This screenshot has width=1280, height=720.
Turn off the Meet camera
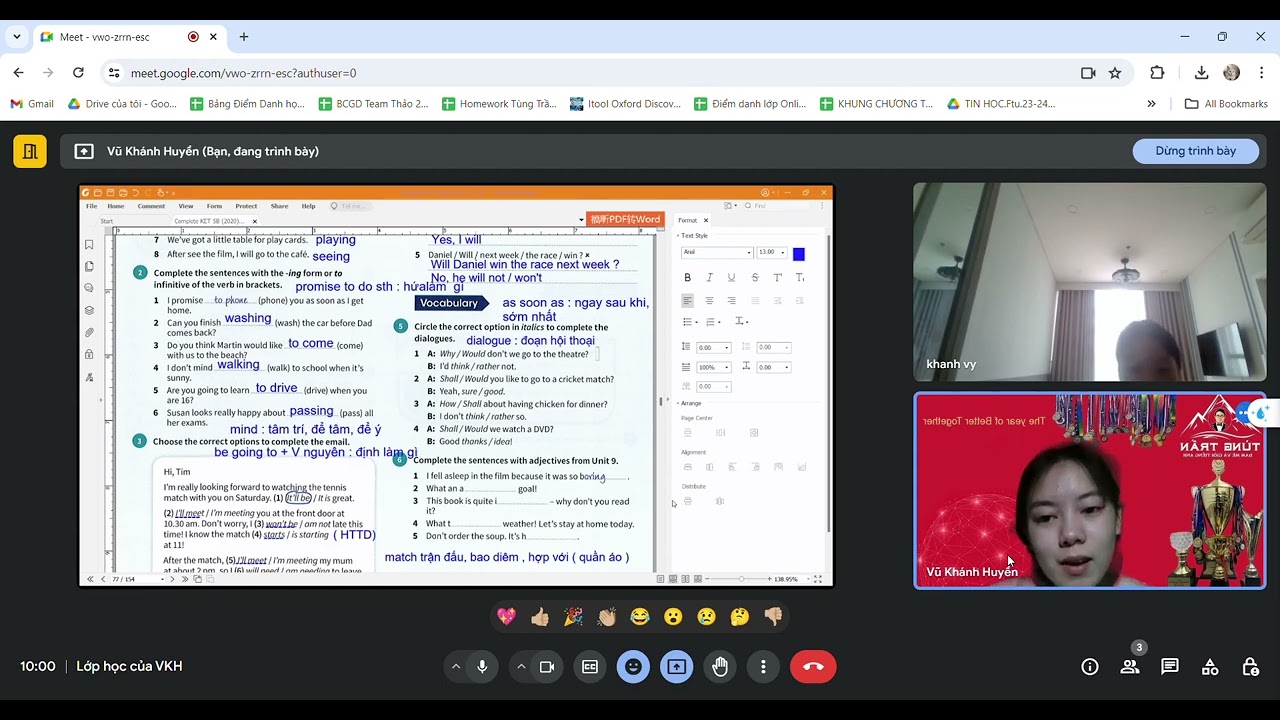pyautogui.click(x=547, y=667)
